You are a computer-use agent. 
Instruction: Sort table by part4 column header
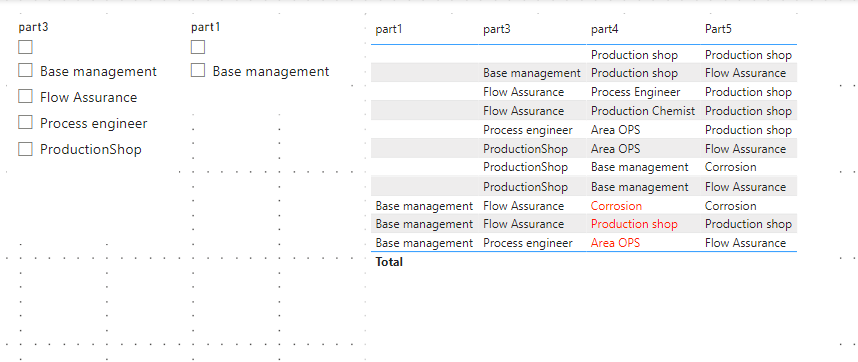(x=605, y=30)
